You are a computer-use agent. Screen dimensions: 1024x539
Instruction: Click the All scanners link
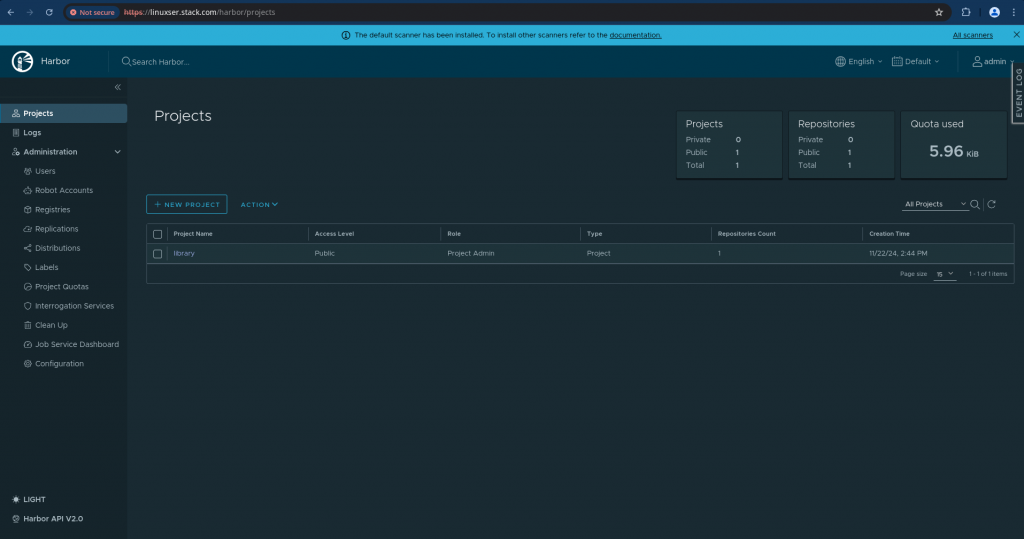click(x=972, y=35)
